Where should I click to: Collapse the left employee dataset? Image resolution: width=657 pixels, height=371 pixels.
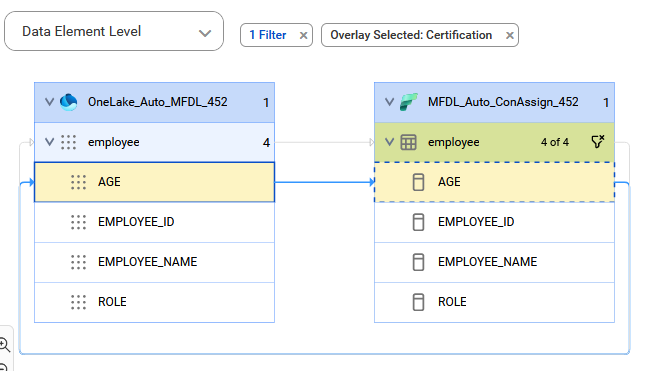tap(49, 142)
